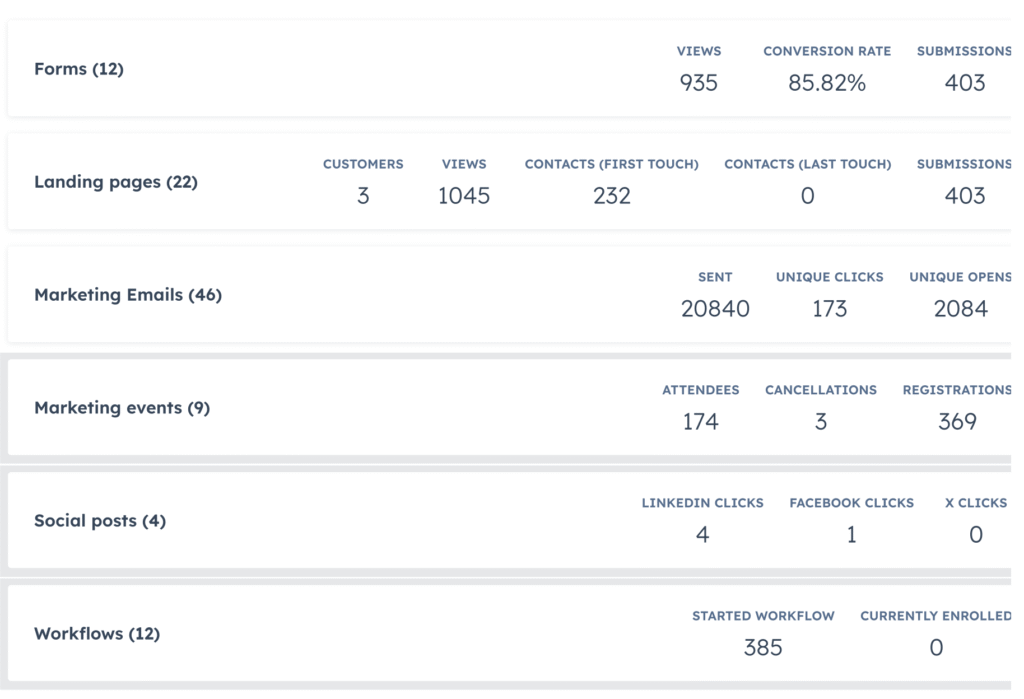This screenshot has height=699, width=1024.
Task: Open the Workflows (12) section
Action: (x=96, y=634)
